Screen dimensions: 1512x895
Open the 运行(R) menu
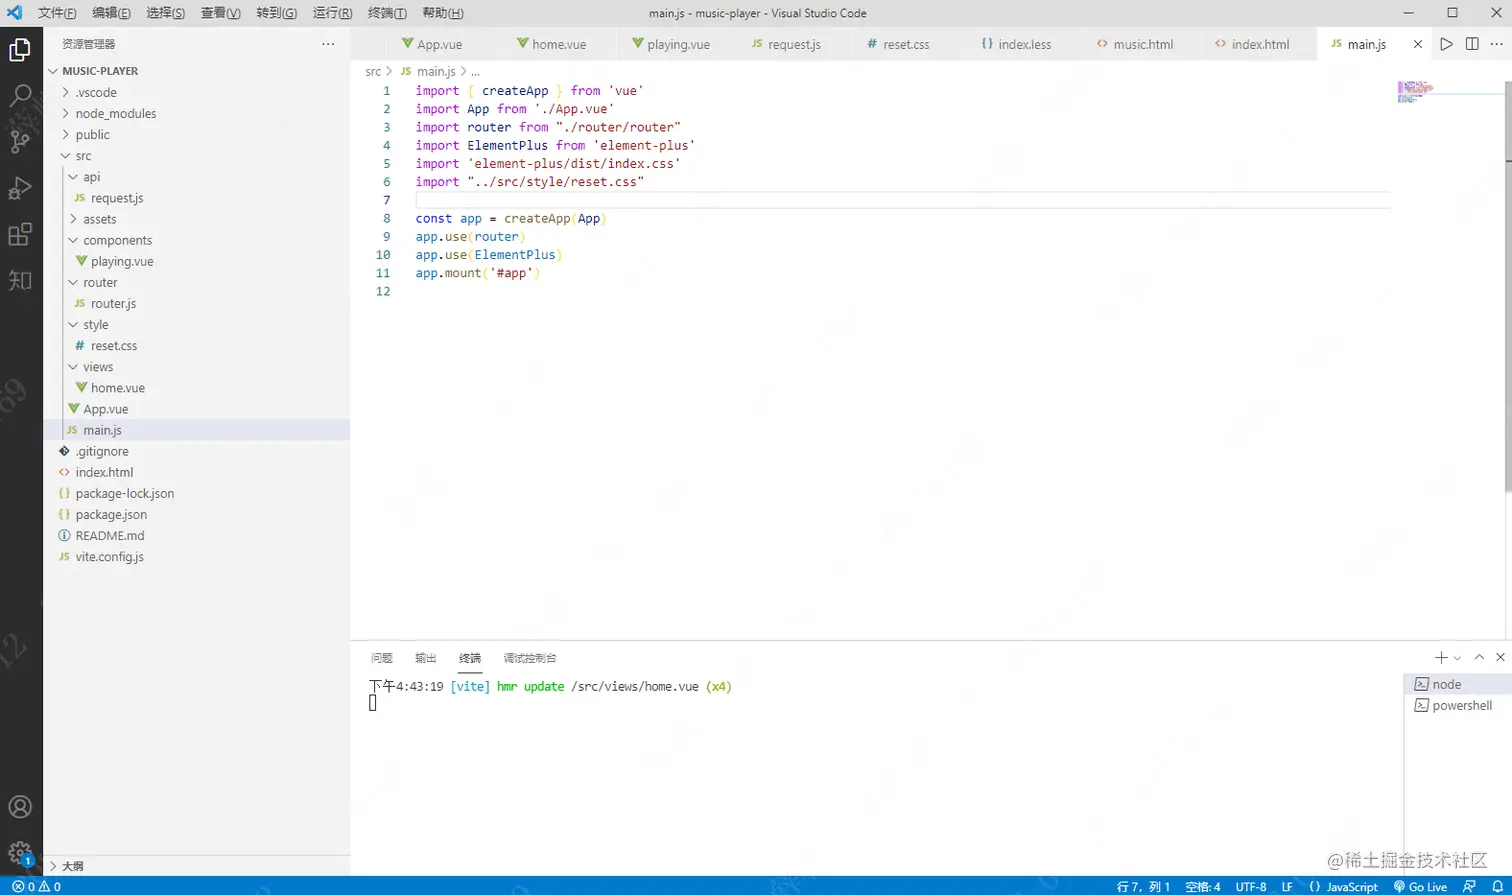[332, 13]
